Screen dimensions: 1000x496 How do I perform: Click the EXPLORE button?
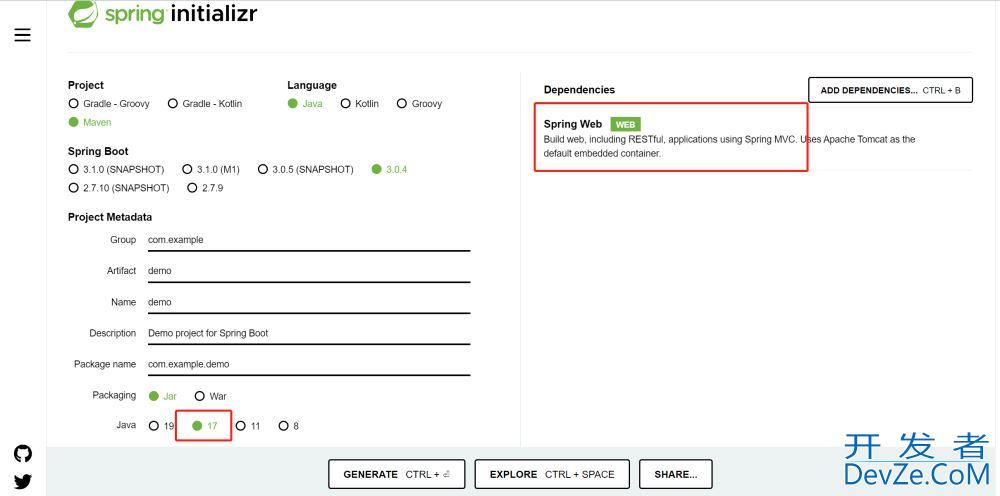(x=552, y=474)
